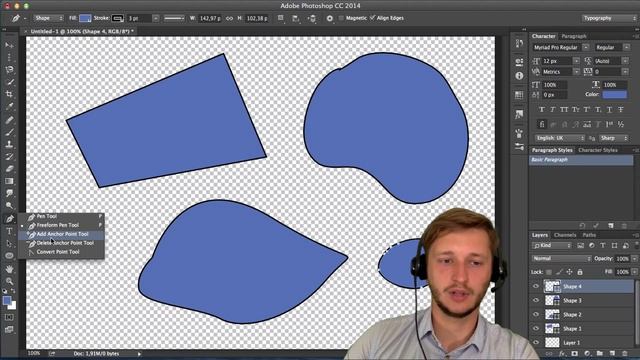Add layer style fx button
Image resolution: width=640 pixels, height=360 pixels.
pos(562,353)
